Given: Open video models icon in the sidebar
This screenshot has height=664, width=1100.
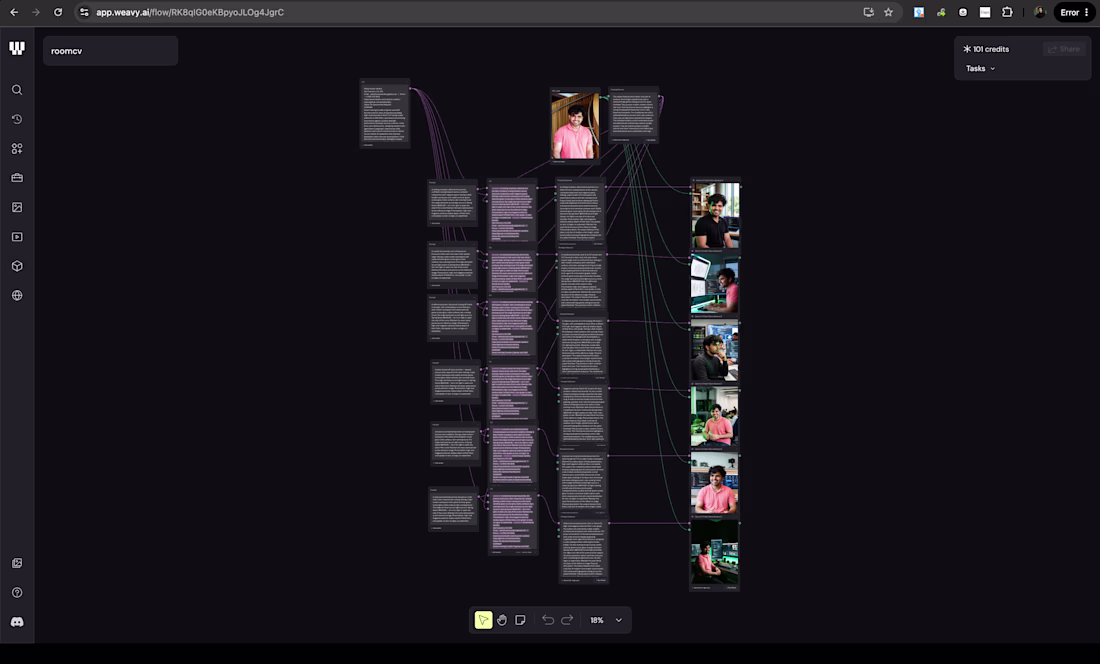Looking at the screenshot, I should click(x=17, y=237).
